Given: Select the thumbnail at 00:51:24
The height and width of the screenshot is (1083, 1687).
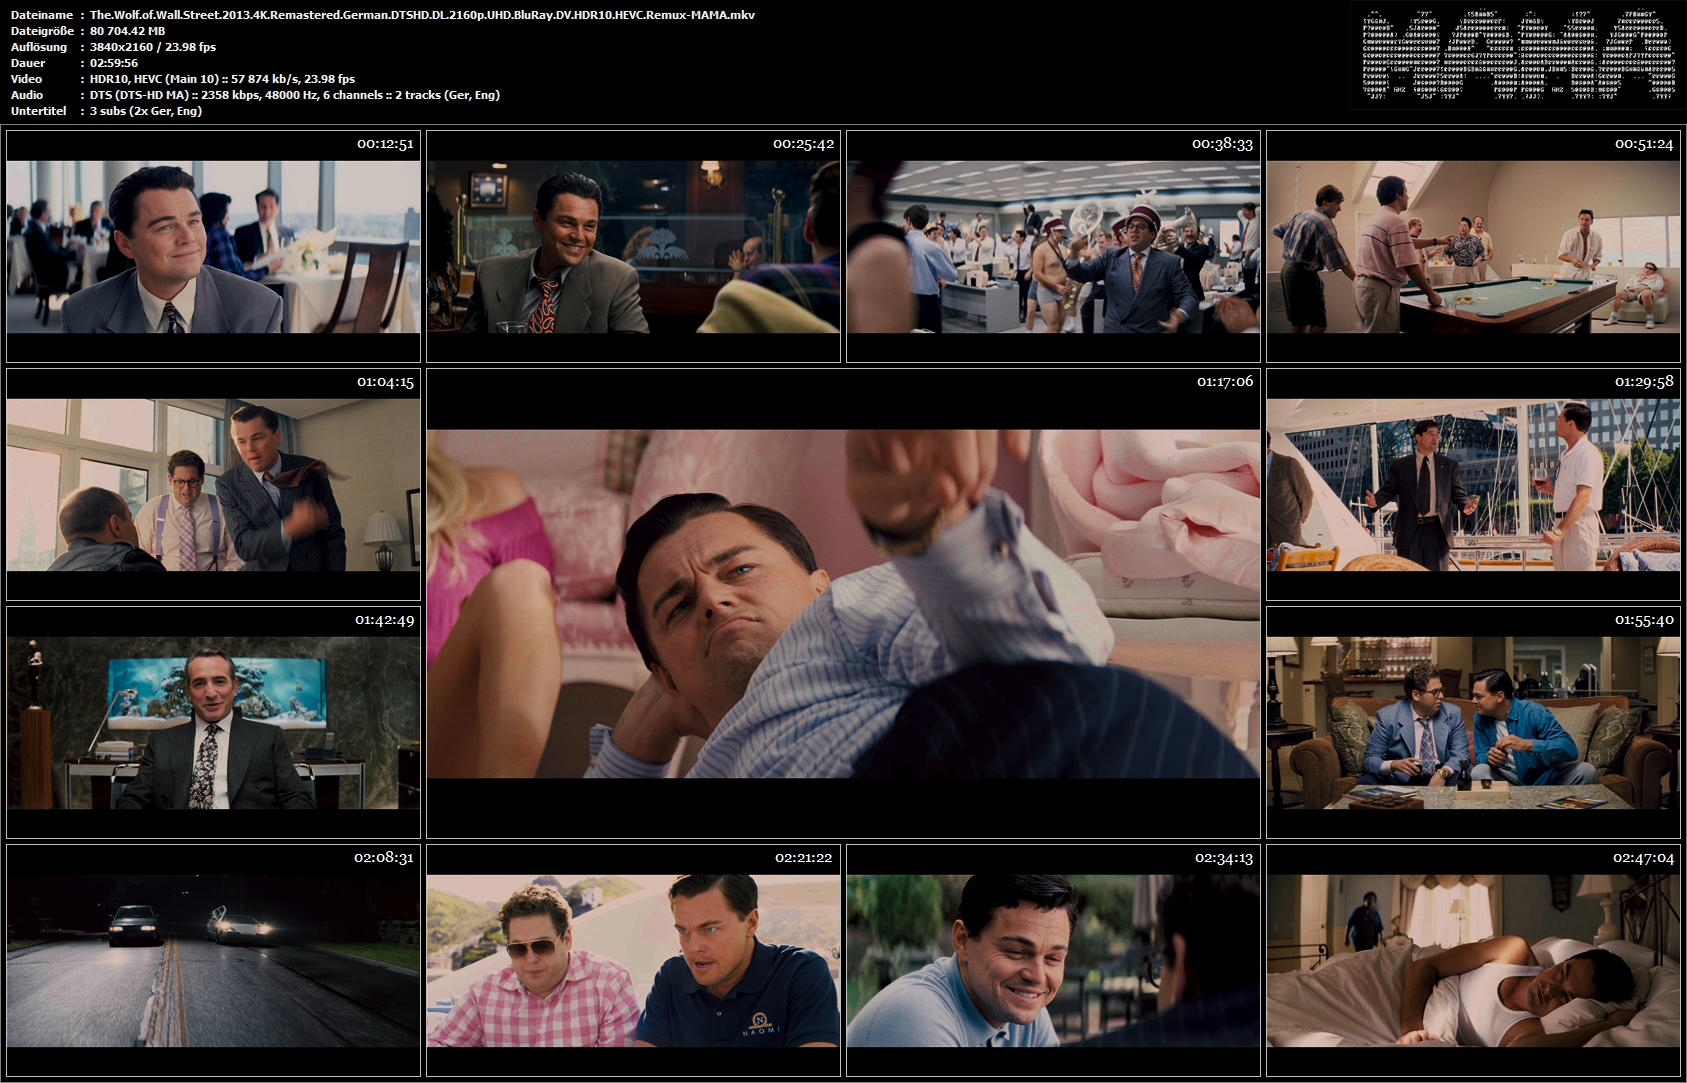Looking at the screenshot, I should pyautogui.click(x=1473, y=246).
